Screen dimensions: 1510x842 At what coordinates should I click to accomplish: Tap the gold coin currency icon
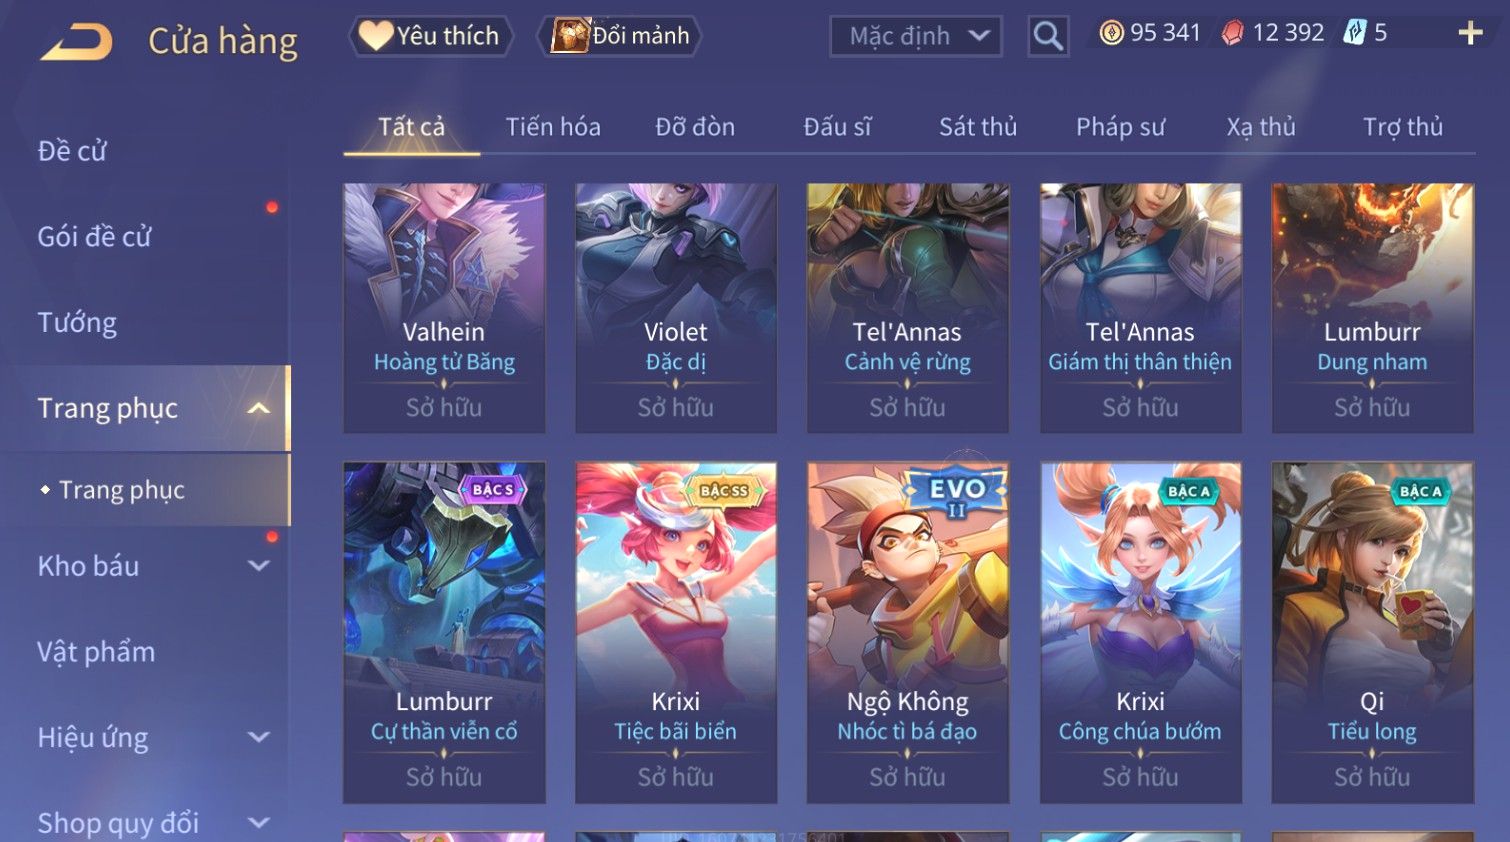pos(1111,33)
